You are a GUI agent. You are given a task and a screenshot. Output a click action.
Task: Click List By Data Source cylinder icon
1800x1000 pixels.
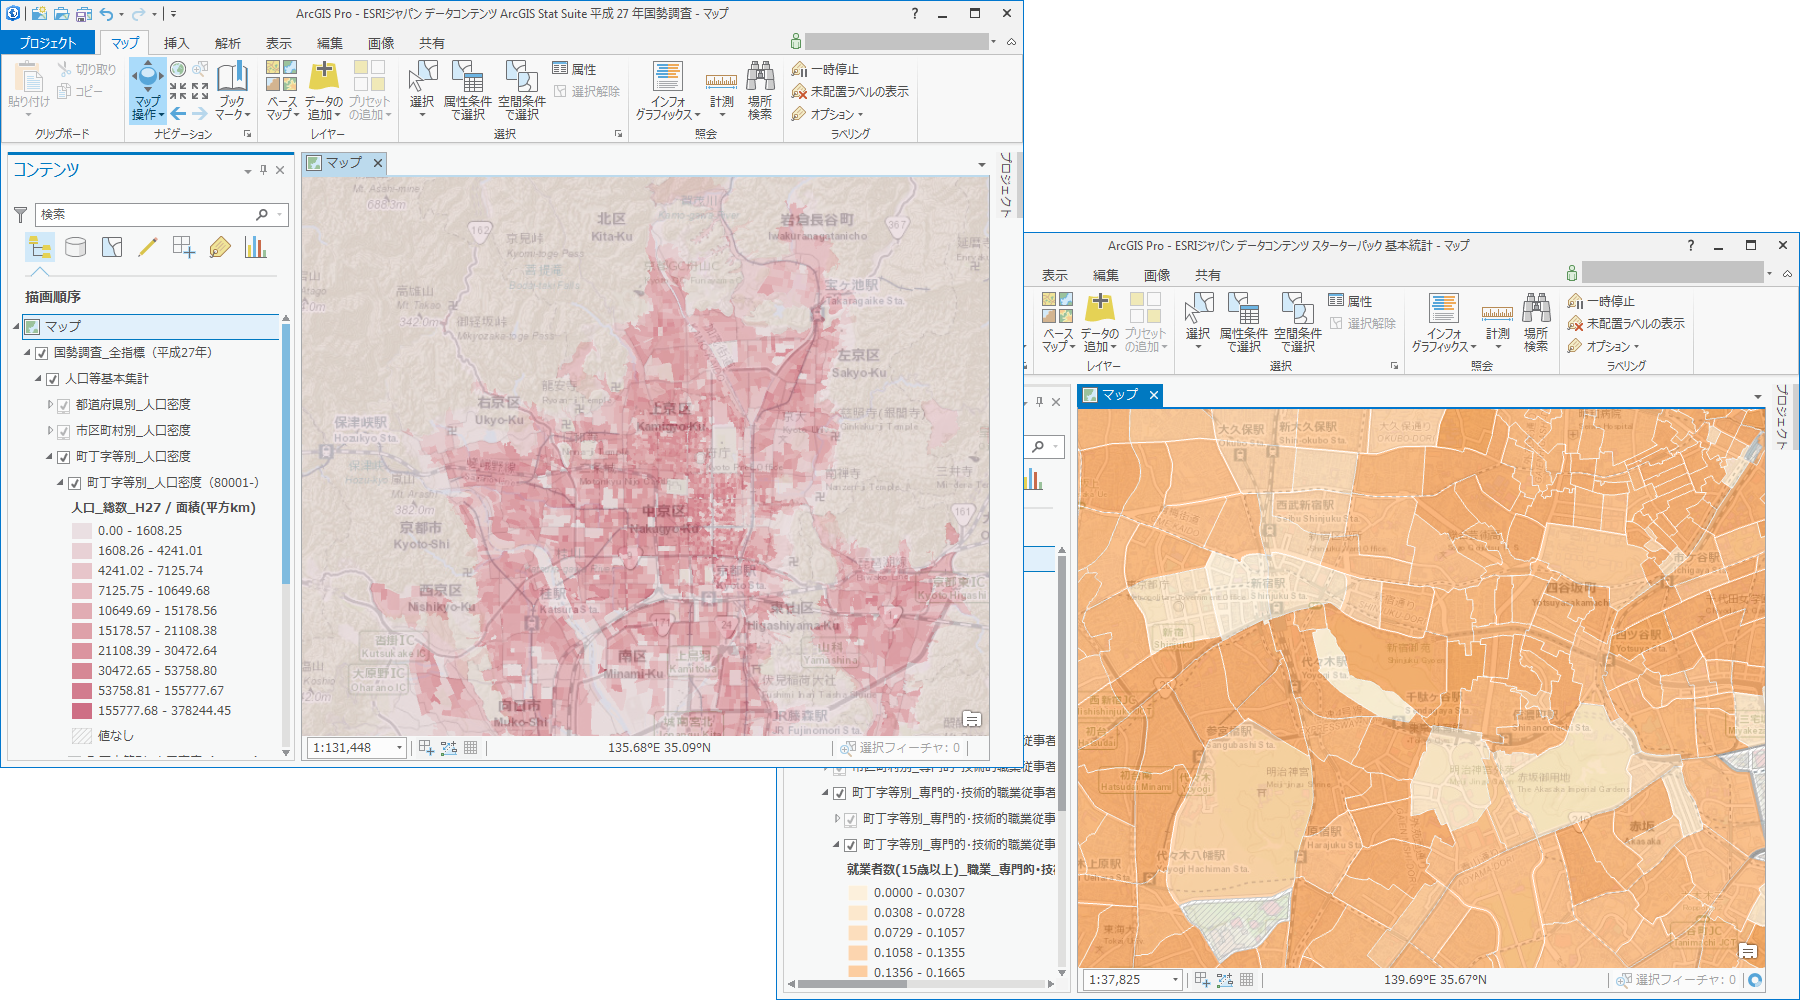[75, 247]
